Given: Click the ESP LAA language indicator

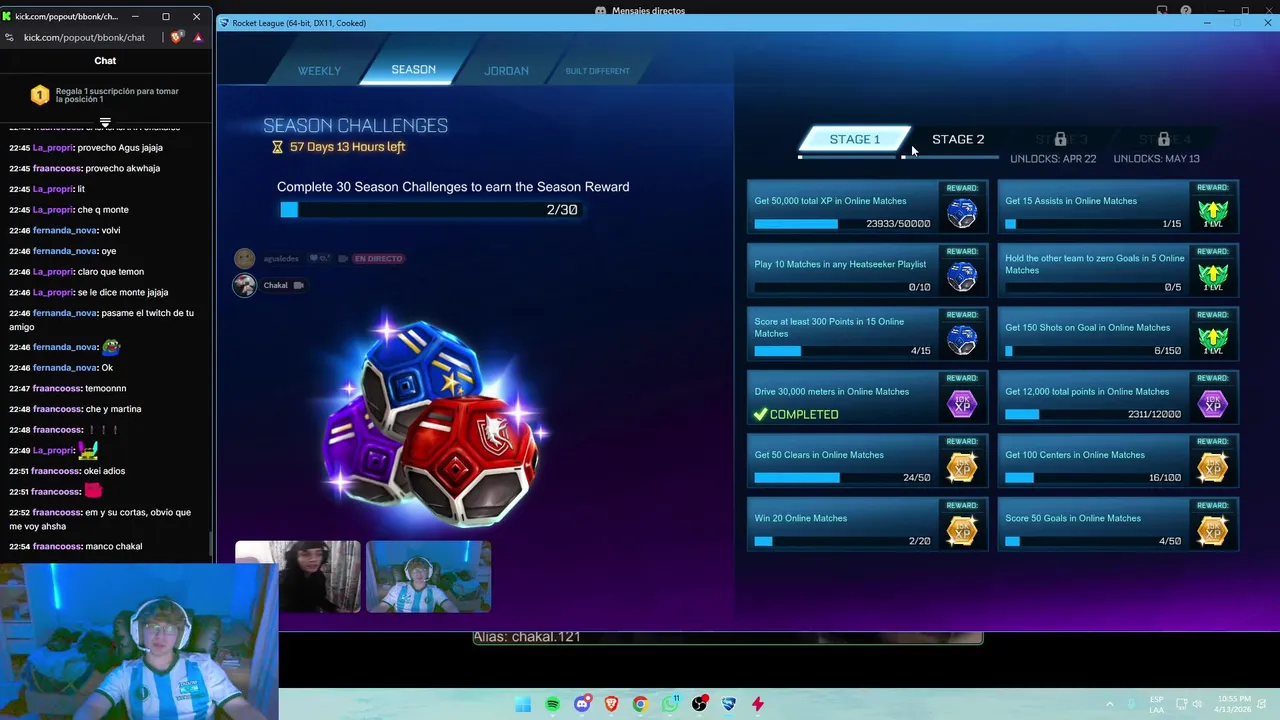Looking at the screenshot, I should [x=1156, y=704].
